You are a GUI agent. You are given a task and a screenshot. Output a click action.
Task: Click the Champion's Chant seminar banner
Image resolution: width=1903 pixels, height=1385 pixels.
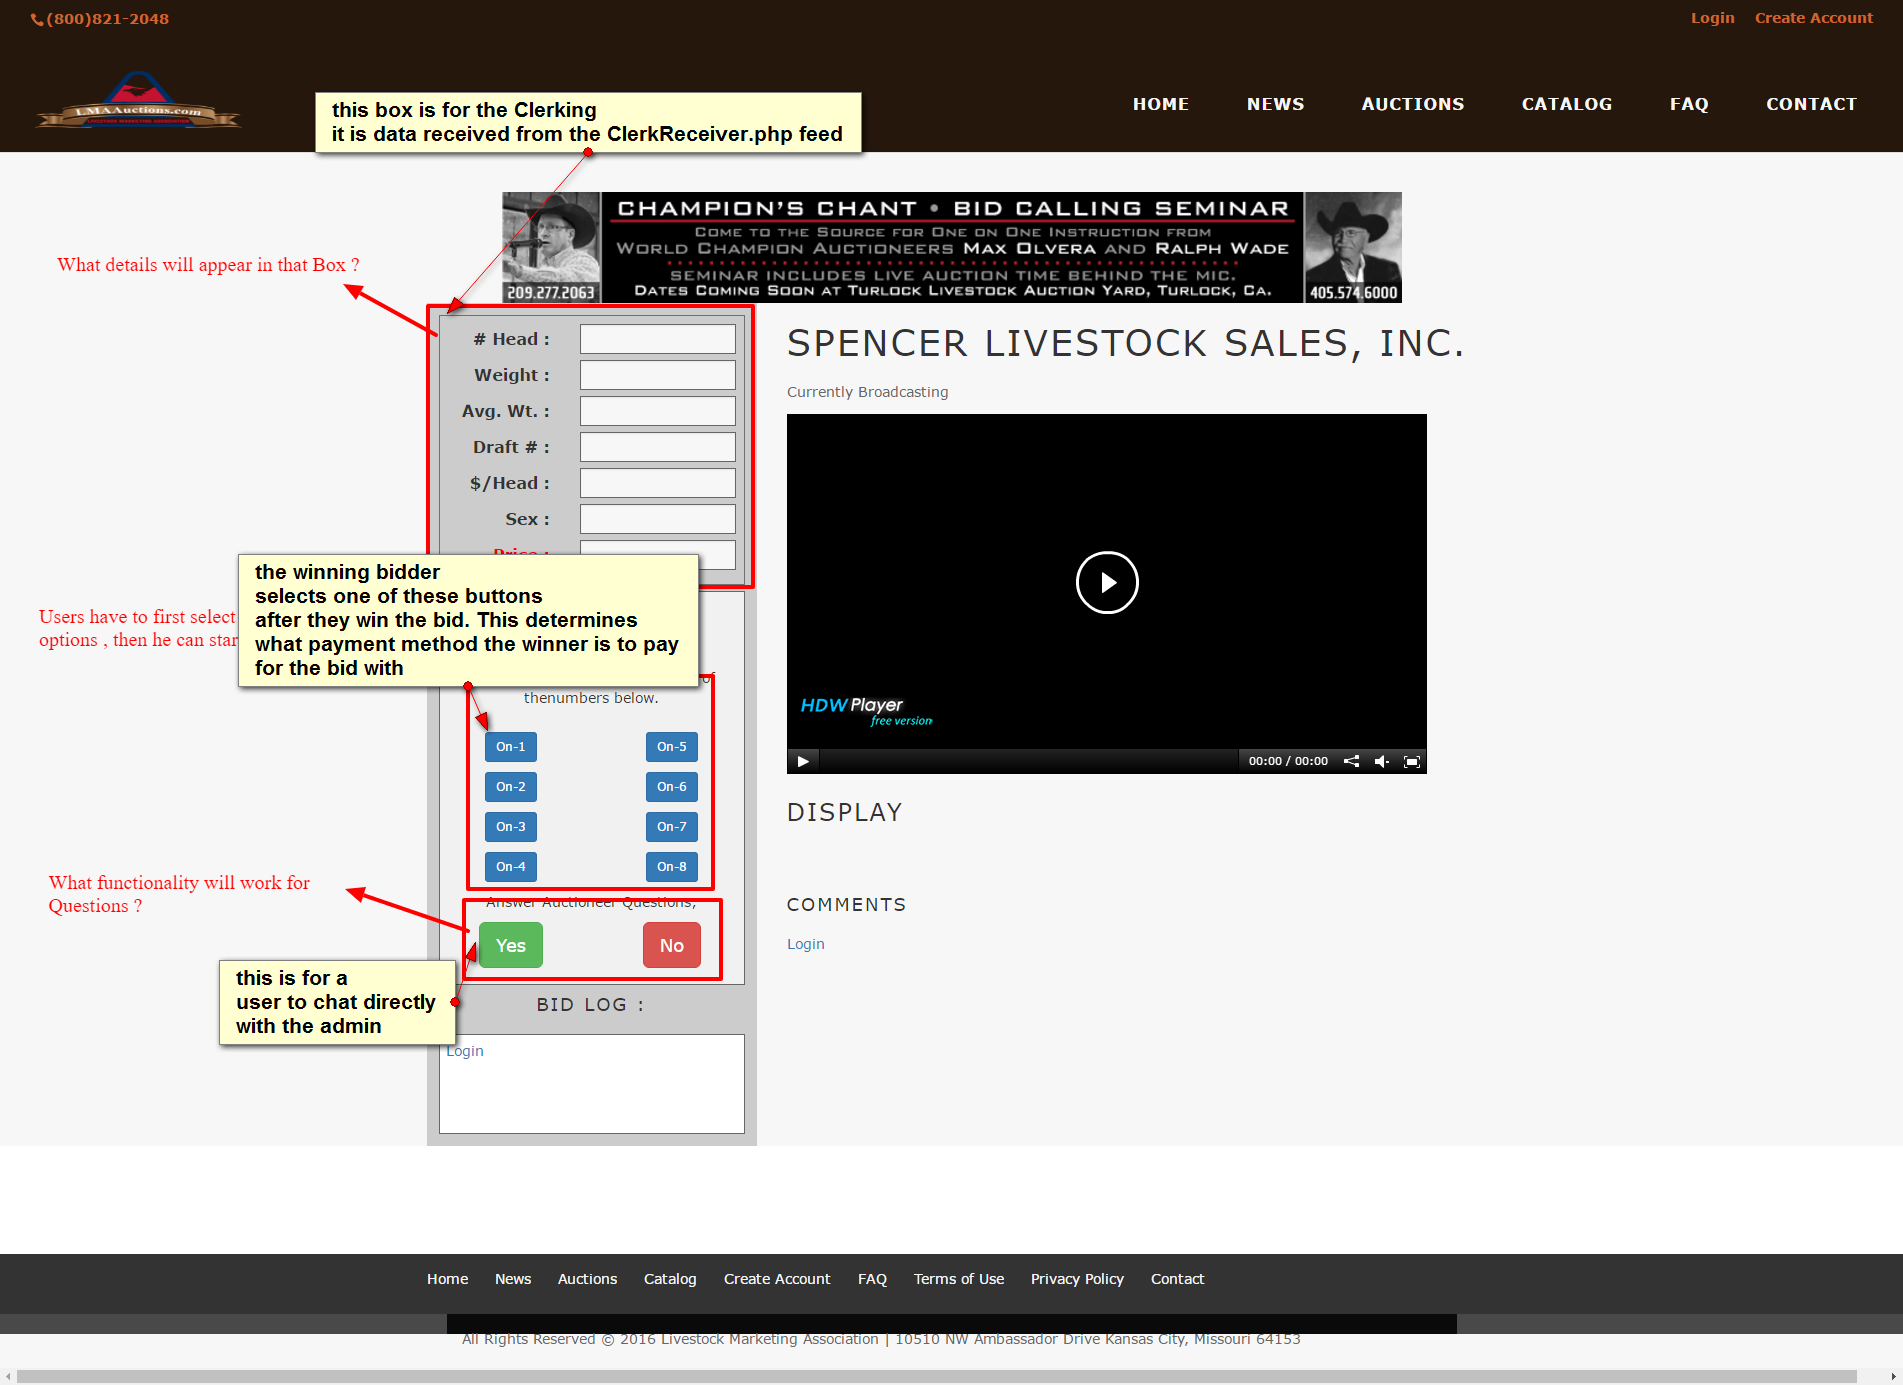click(x=952, y=247)
